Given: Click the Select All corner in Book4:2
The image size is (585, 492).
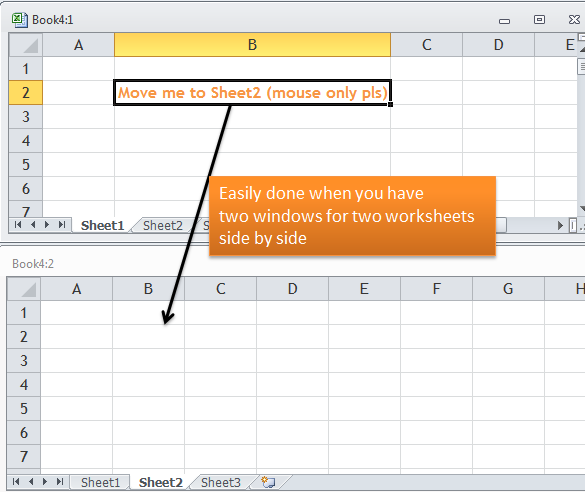Looking at the screenshot, I should (24, 289).
